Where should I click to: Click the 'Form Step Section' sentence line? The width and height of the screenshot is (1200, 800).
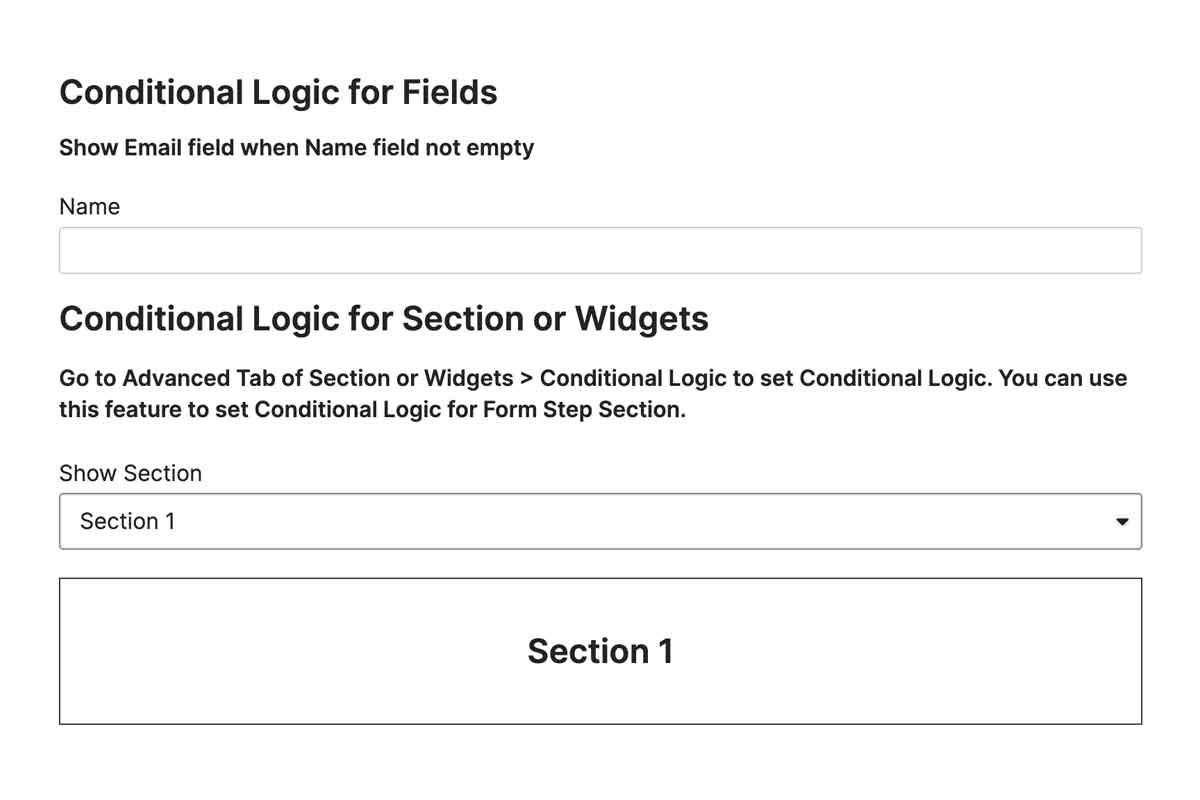[x=372, y=411]
